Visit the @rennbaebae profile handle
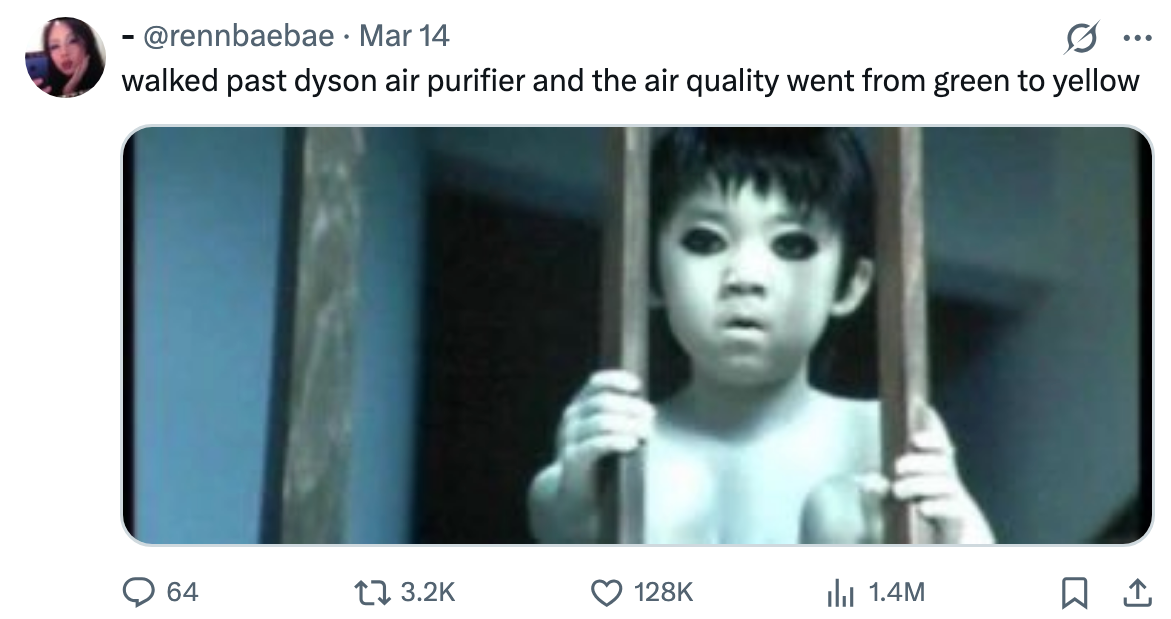The image size is (1171, 619). [x=238, y=35]
